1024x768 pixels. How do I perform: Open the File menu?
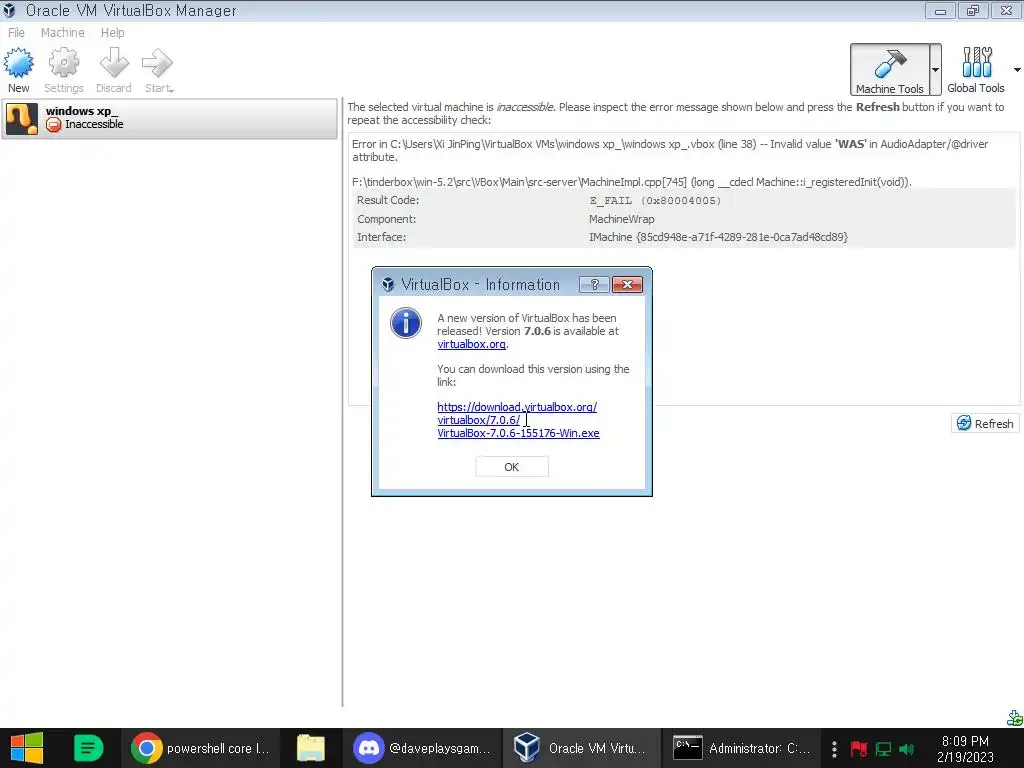16,33
